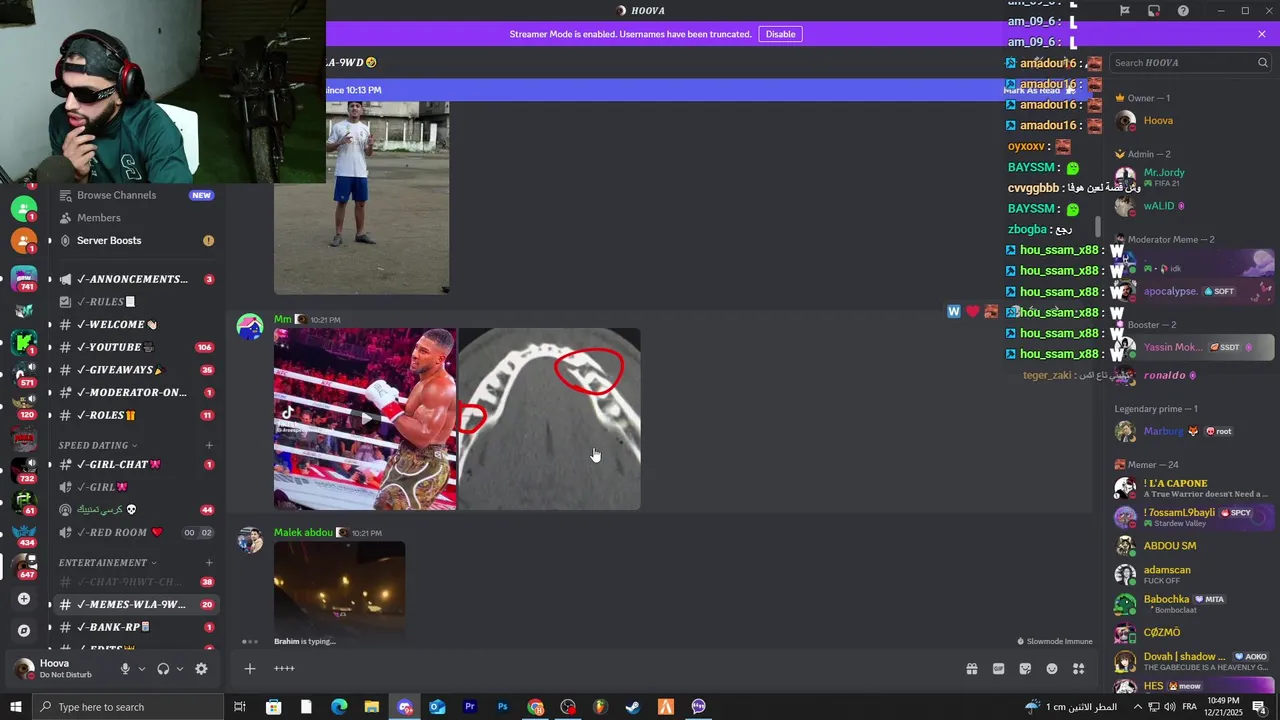Open Hoova's profile in member list
1280x720 pixels.
point(1193,121)
